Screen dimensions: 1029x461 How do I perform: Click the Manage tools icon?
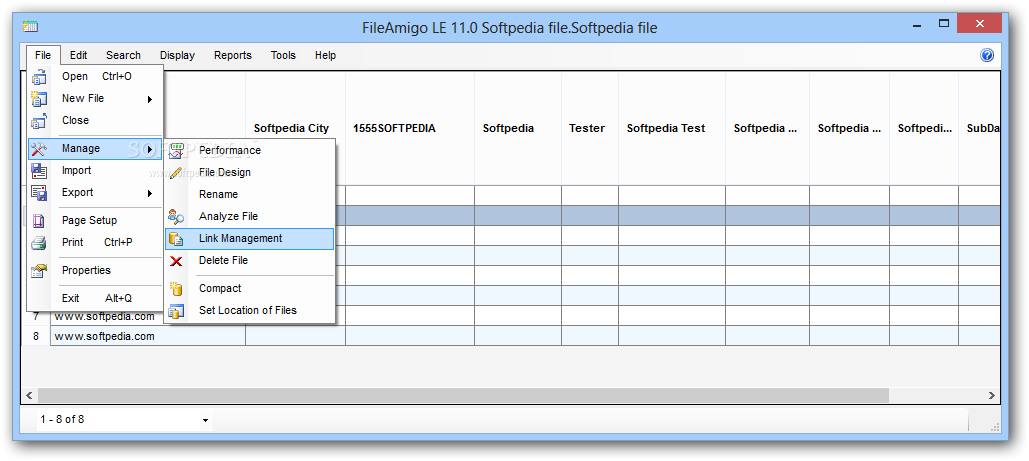click(x=39, y=149)
